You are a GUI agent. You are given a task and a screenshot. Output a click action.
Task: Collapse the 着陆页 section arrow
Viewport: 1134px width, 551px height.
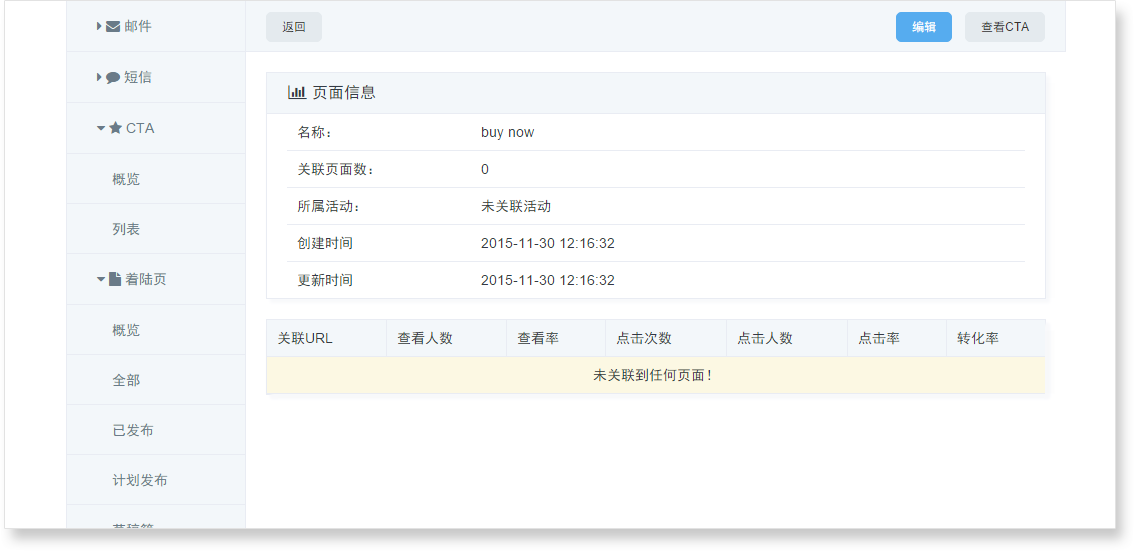pyautogui.click(x=101, y=279)
